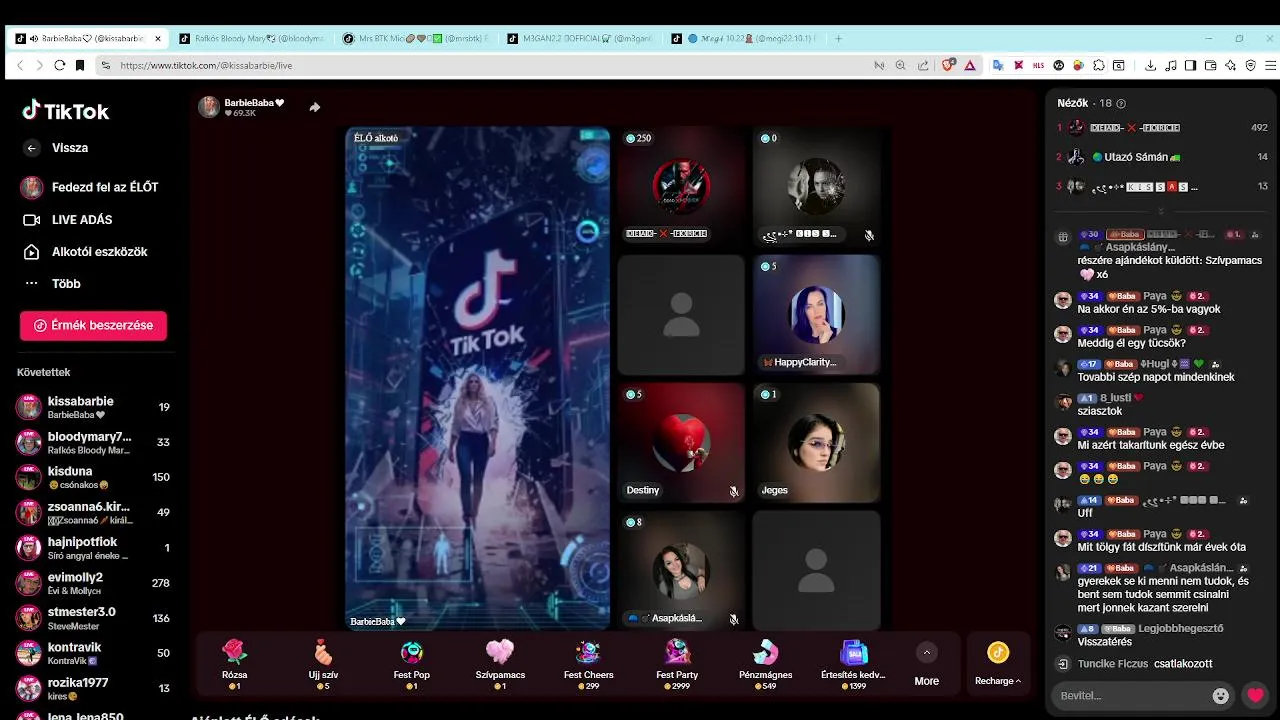Open browser hamburger menu

click(1269, 65)
